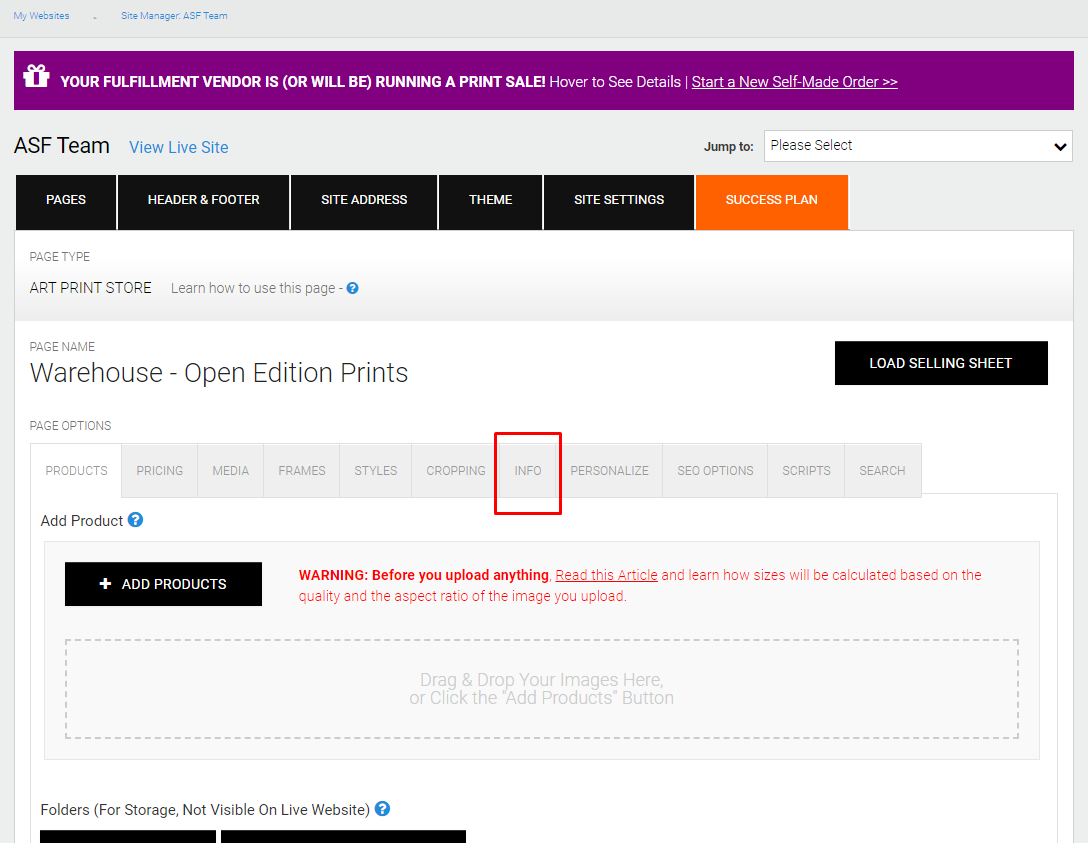Click the 'ART PRINT STORE' page type text

coord(91,288)
